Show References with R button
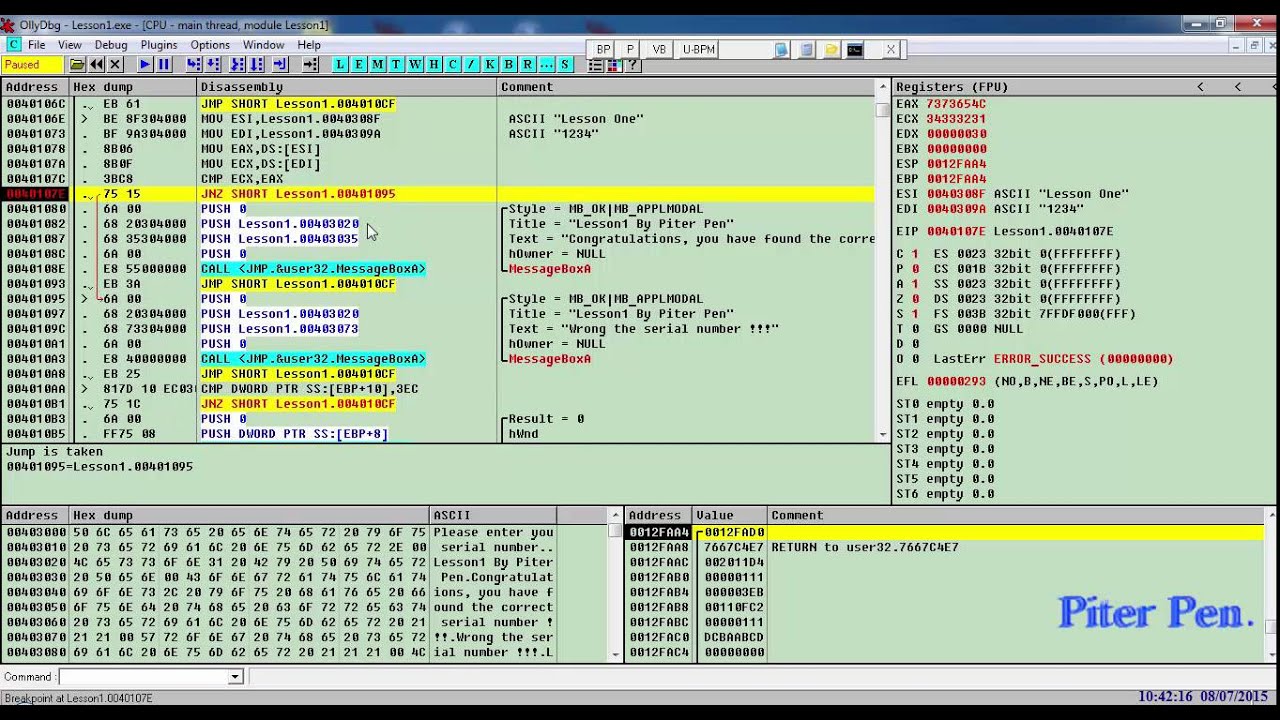This screenshot has width=1280, height=720. (x=527, y=64)
